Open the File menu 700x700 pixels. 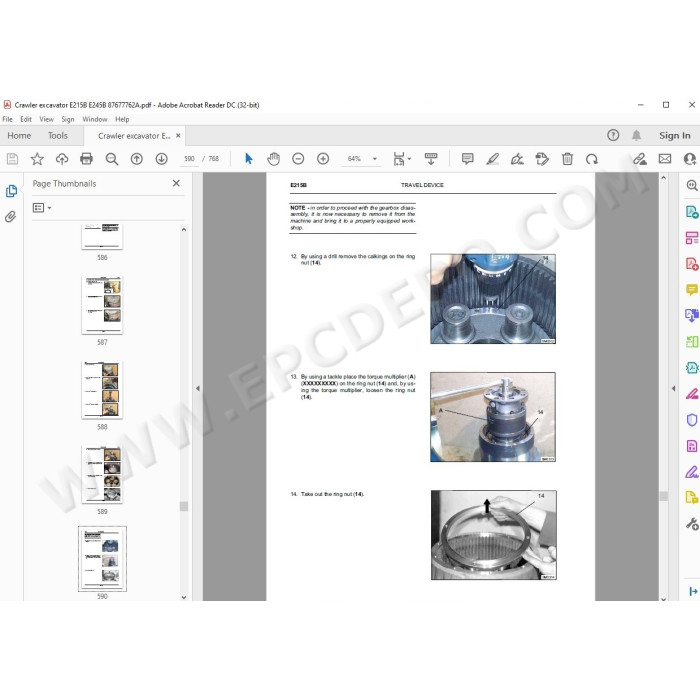coord(7,119)
